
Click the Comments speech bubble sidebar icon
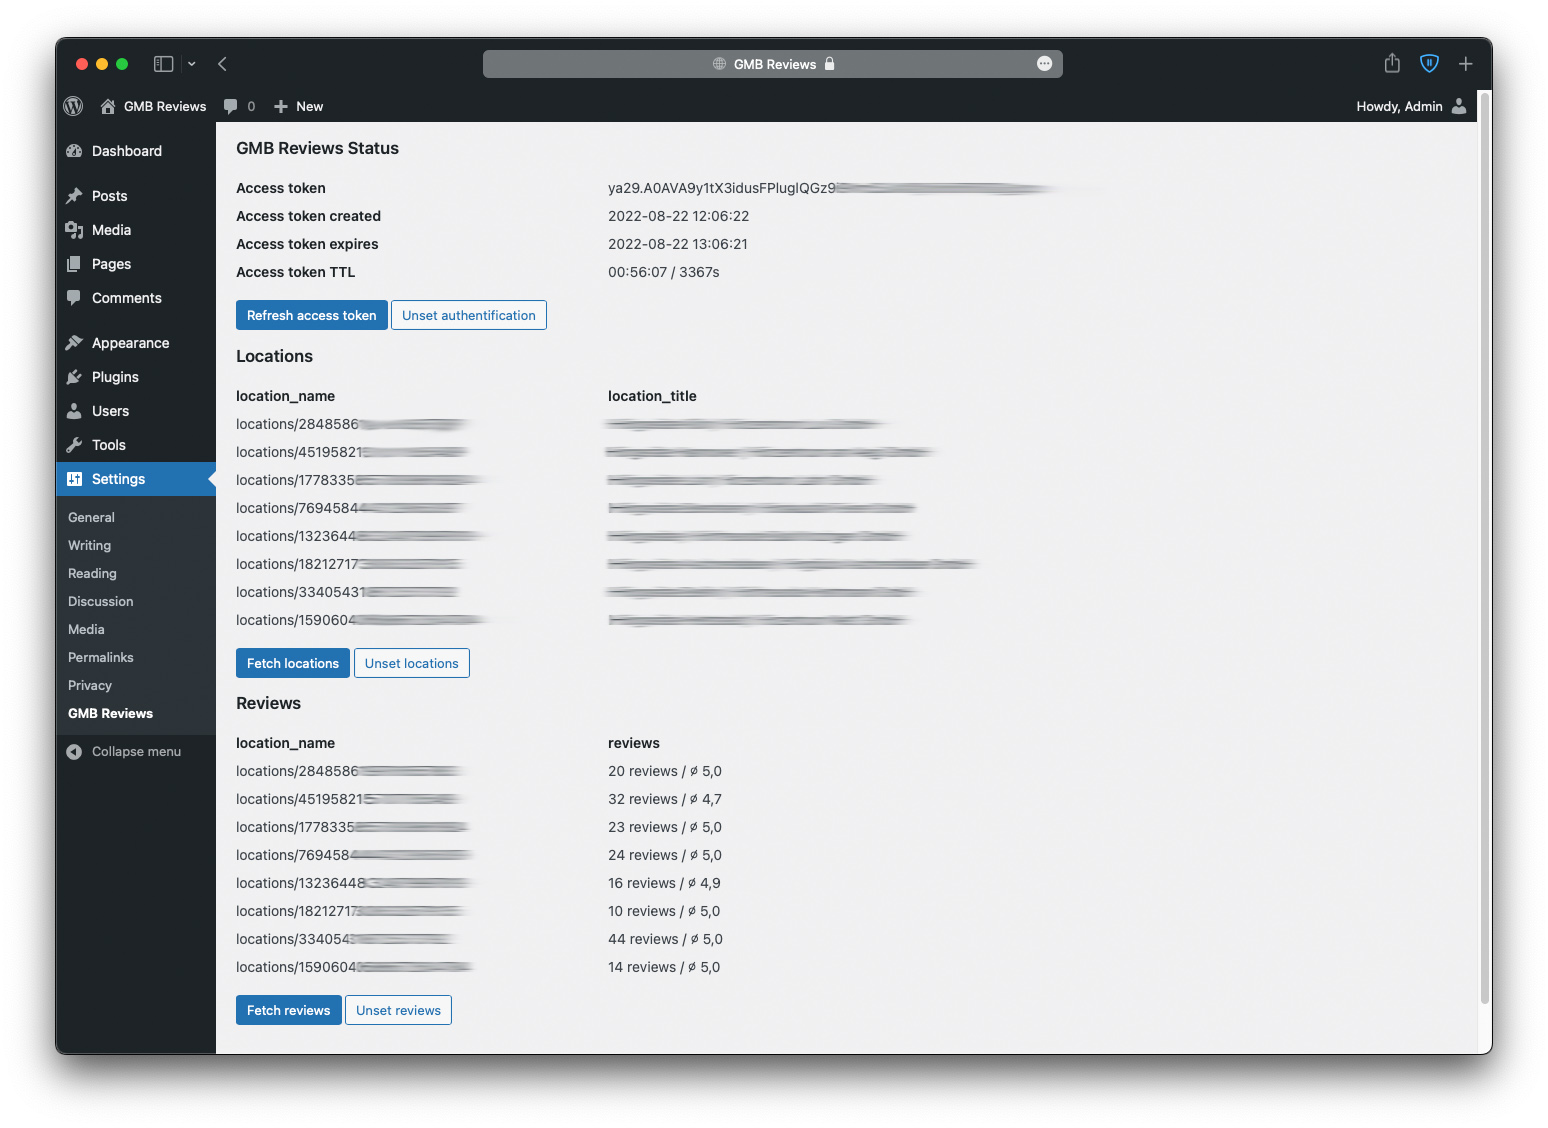click(x=74, y=298)
